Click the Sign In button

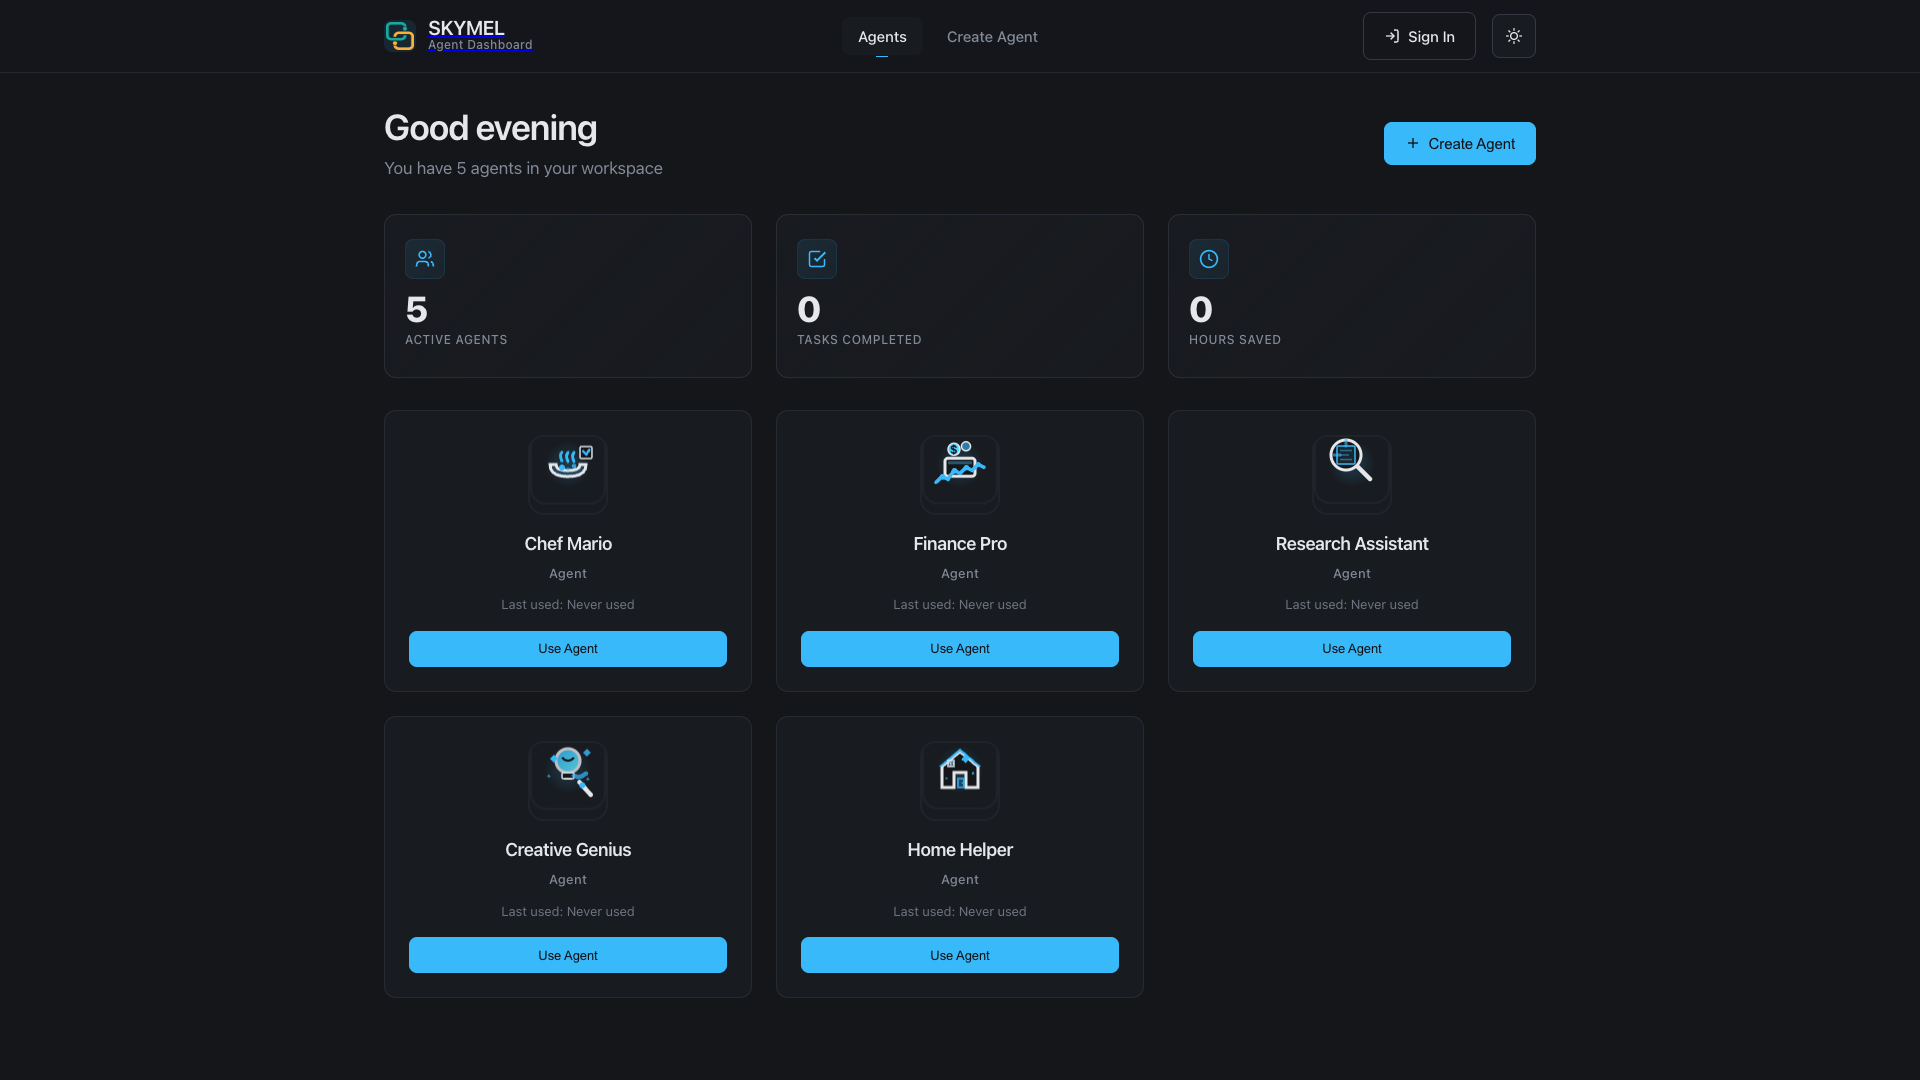click(1419, 36)
